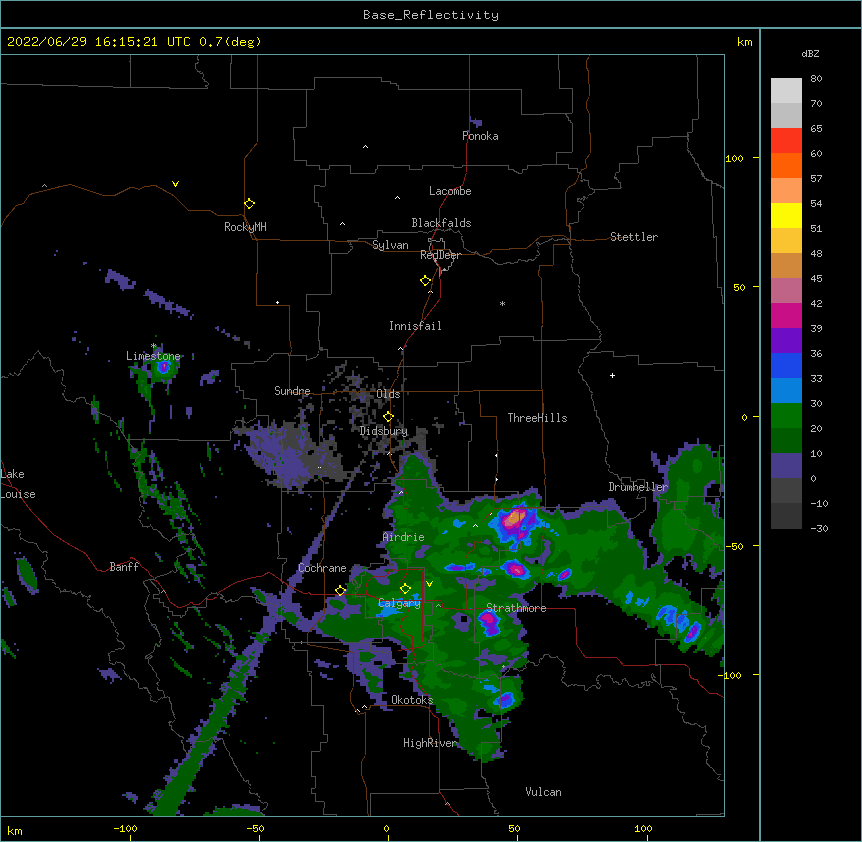Click the Sylvan label
This screenshot has height=842, width=862.
pos(390,245)
